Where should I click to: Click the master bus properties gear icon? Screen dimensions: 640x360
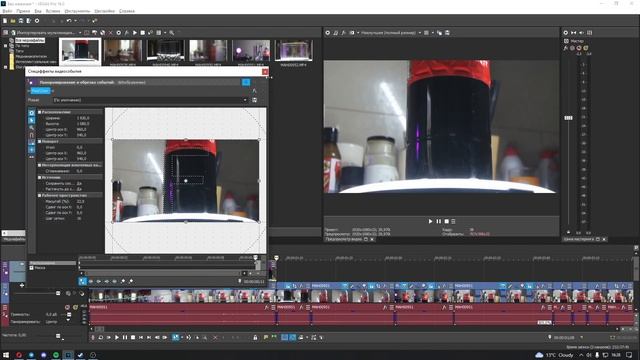[x=566, y=33]
